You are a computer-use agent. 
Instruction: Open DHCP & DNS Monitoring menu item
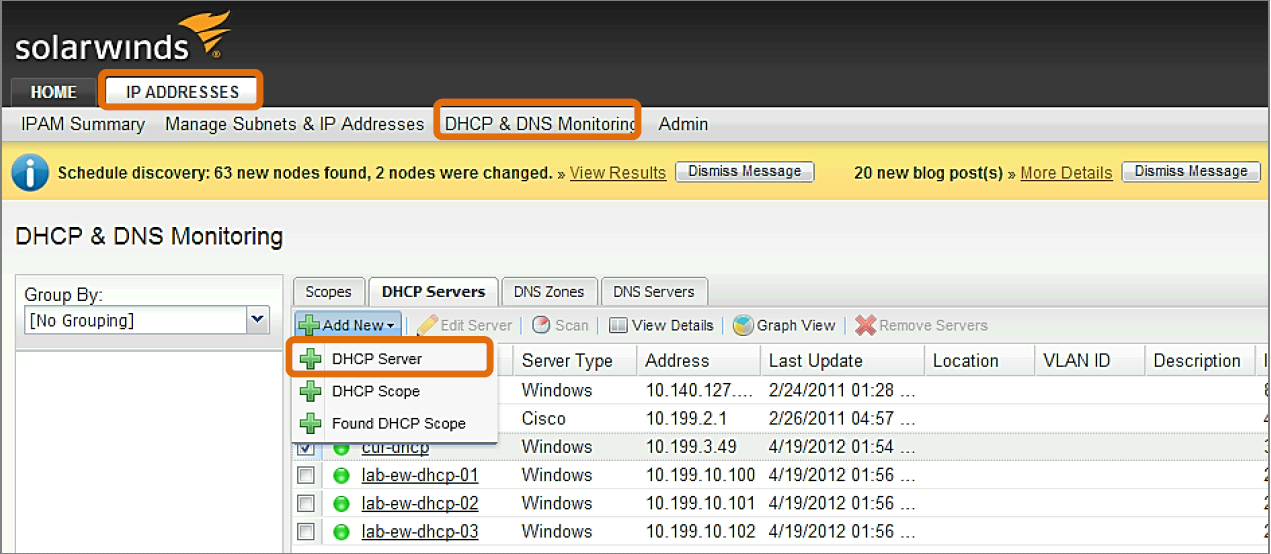pyautogui.click(x=540, y=125)
